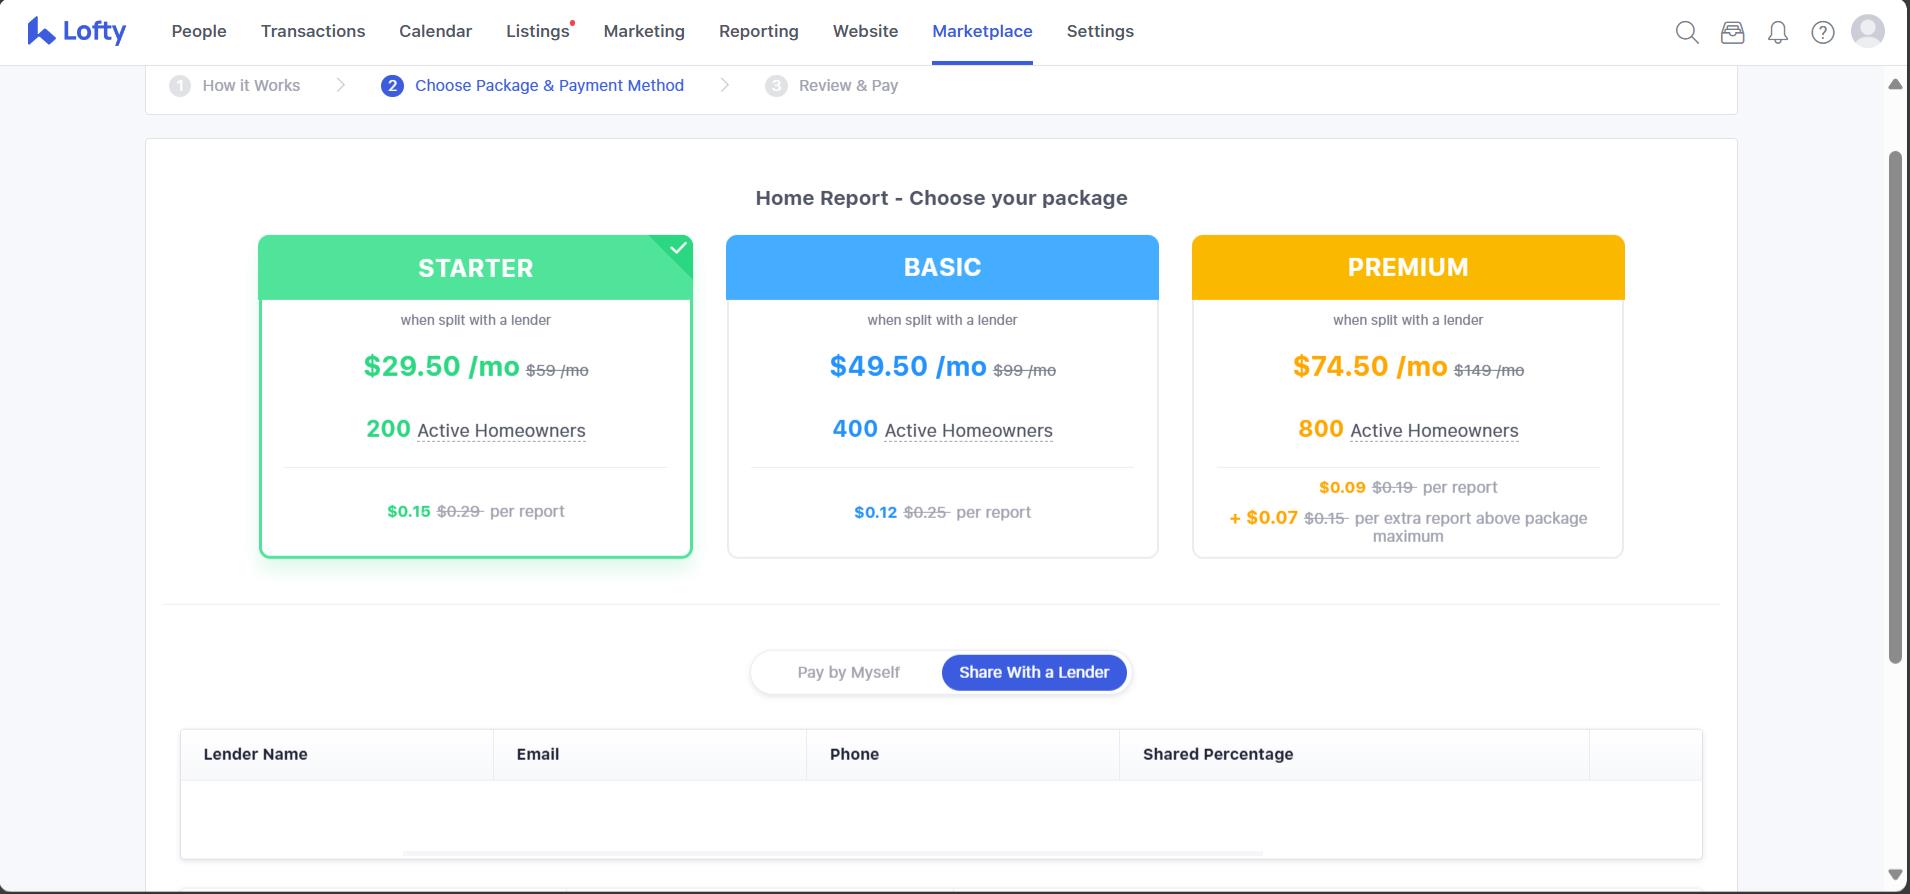Open the People menu
The image size is (1910, 894).
(x=199, y=31)
